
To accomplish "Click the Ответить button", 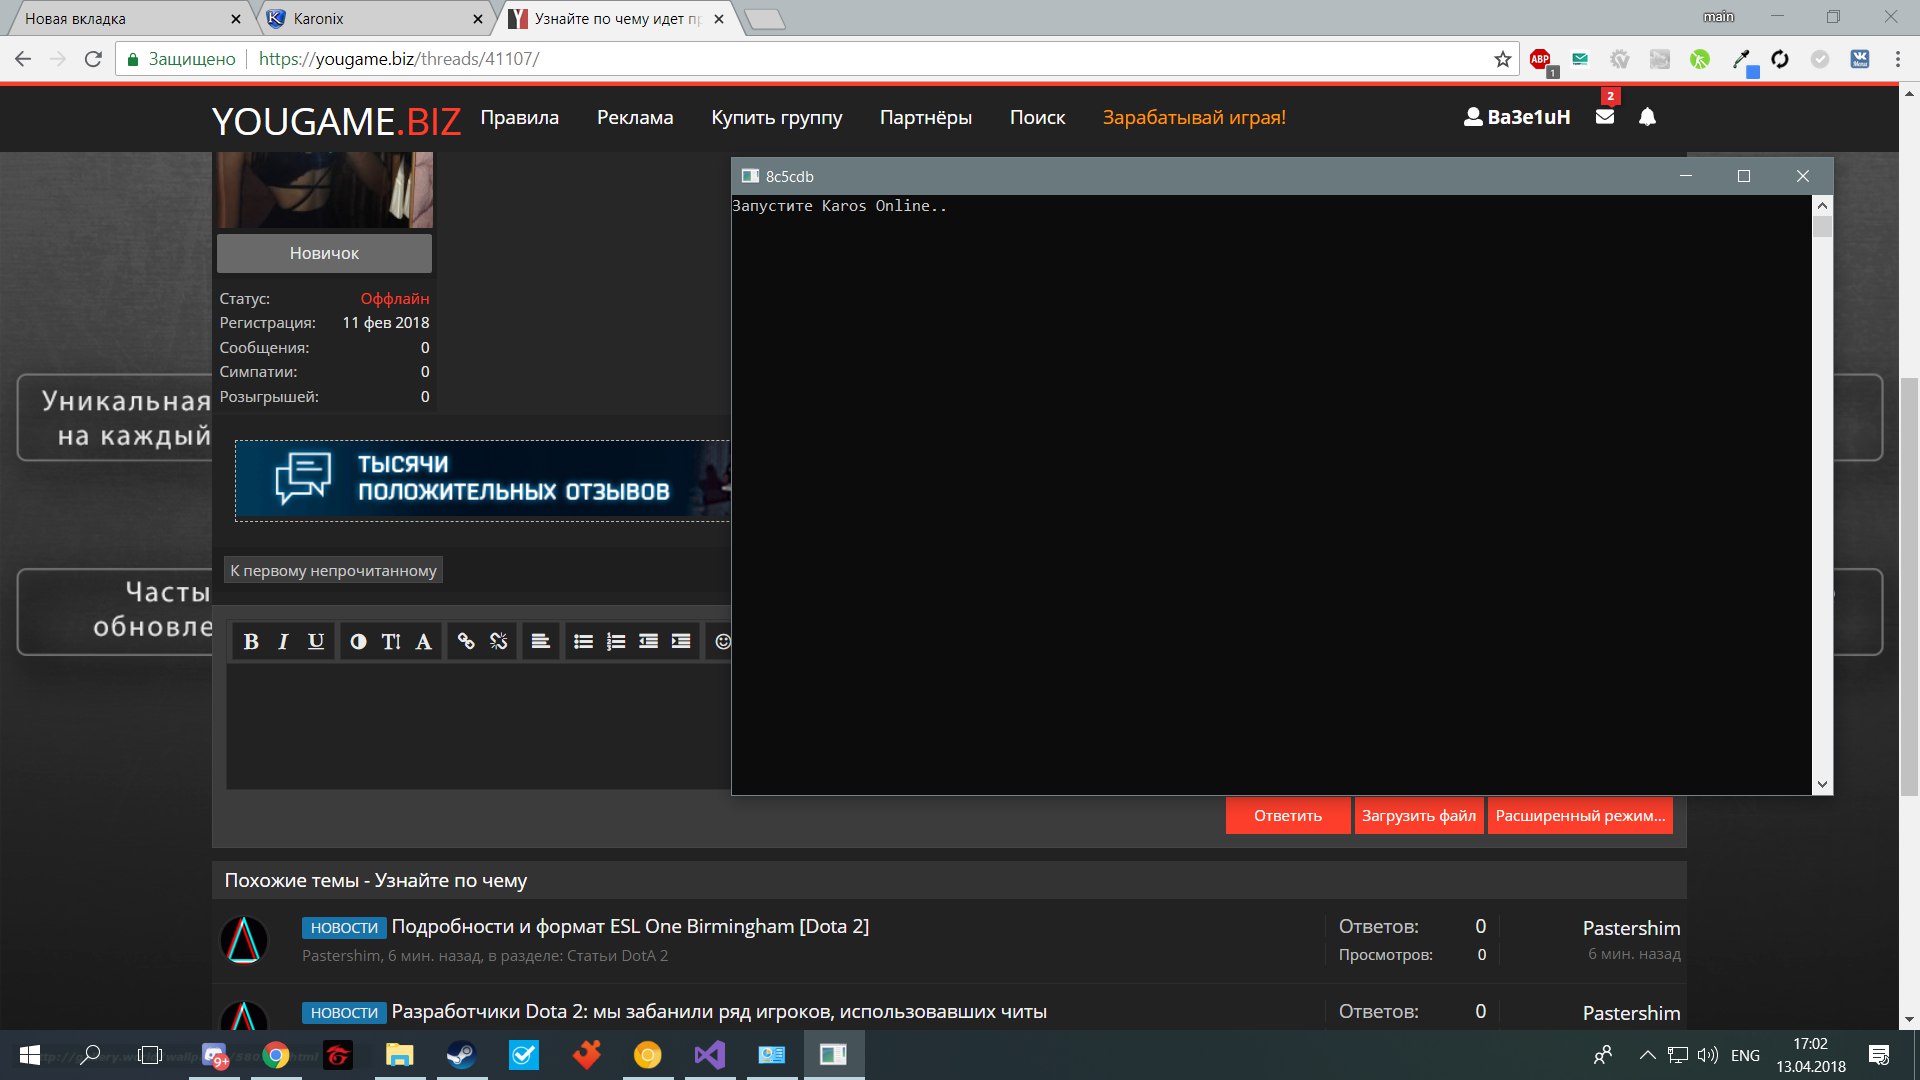I will pyautogui.click(x=1287, y=816).
